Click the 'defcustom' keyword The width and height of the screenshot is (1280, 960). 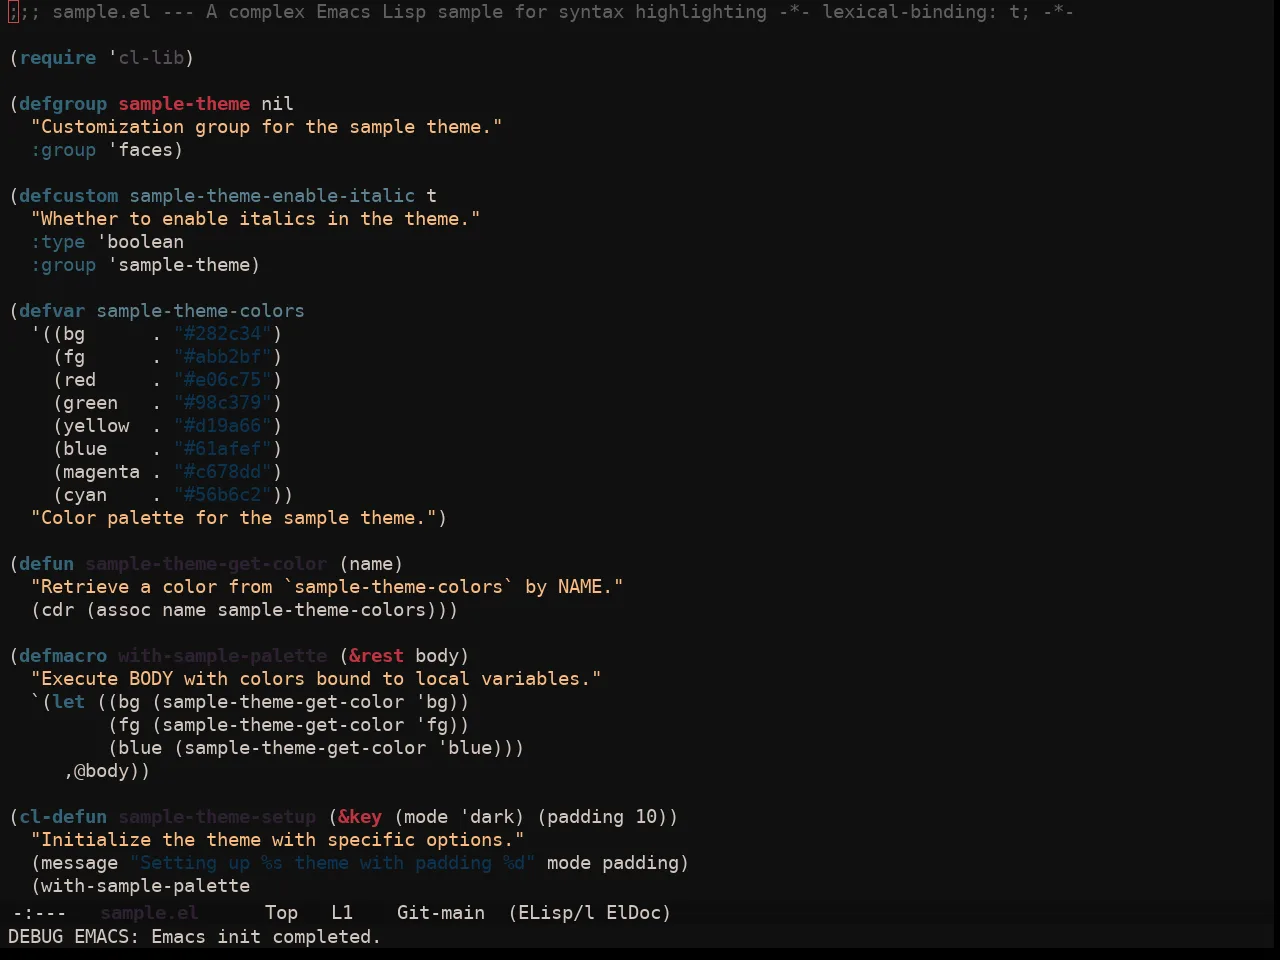coord(69,196)
